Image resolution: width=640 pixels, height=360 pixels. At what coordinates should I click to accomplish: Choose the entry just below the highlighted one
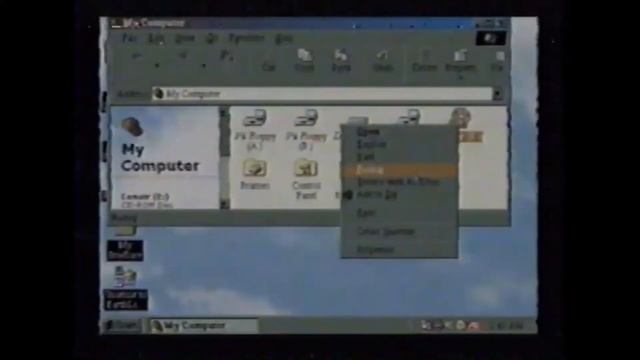point(399,182)
